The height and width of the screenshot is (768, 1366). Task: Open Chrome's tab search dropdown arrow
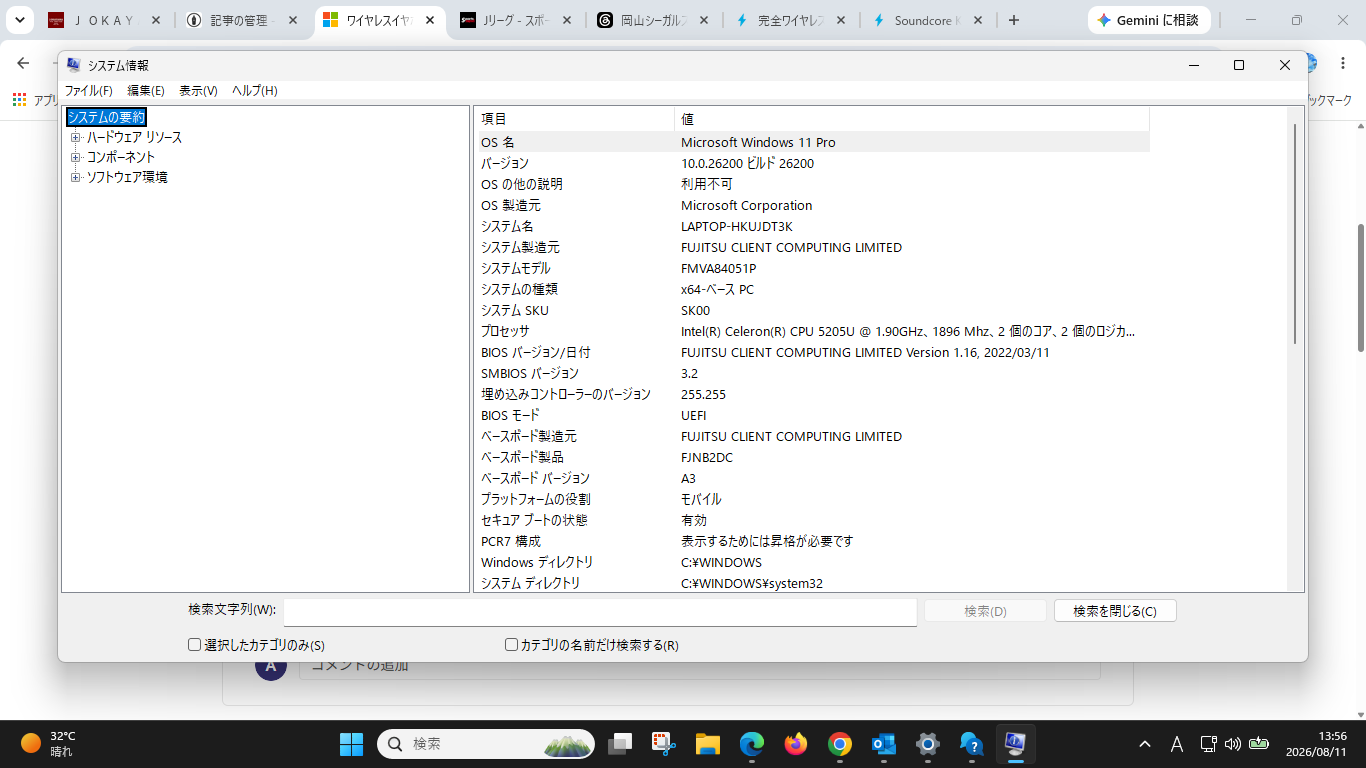tap(19, 20)
